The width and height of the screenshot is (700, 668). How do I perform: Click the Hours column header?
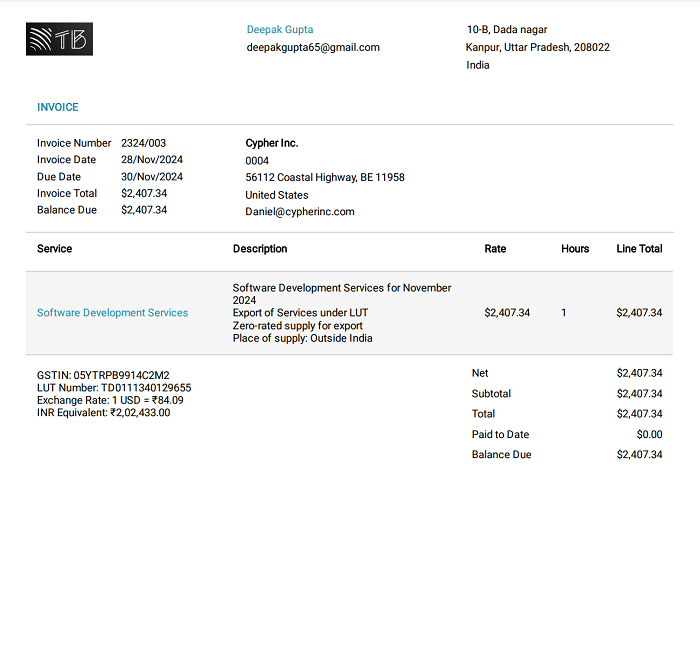(x=575, y=249)
